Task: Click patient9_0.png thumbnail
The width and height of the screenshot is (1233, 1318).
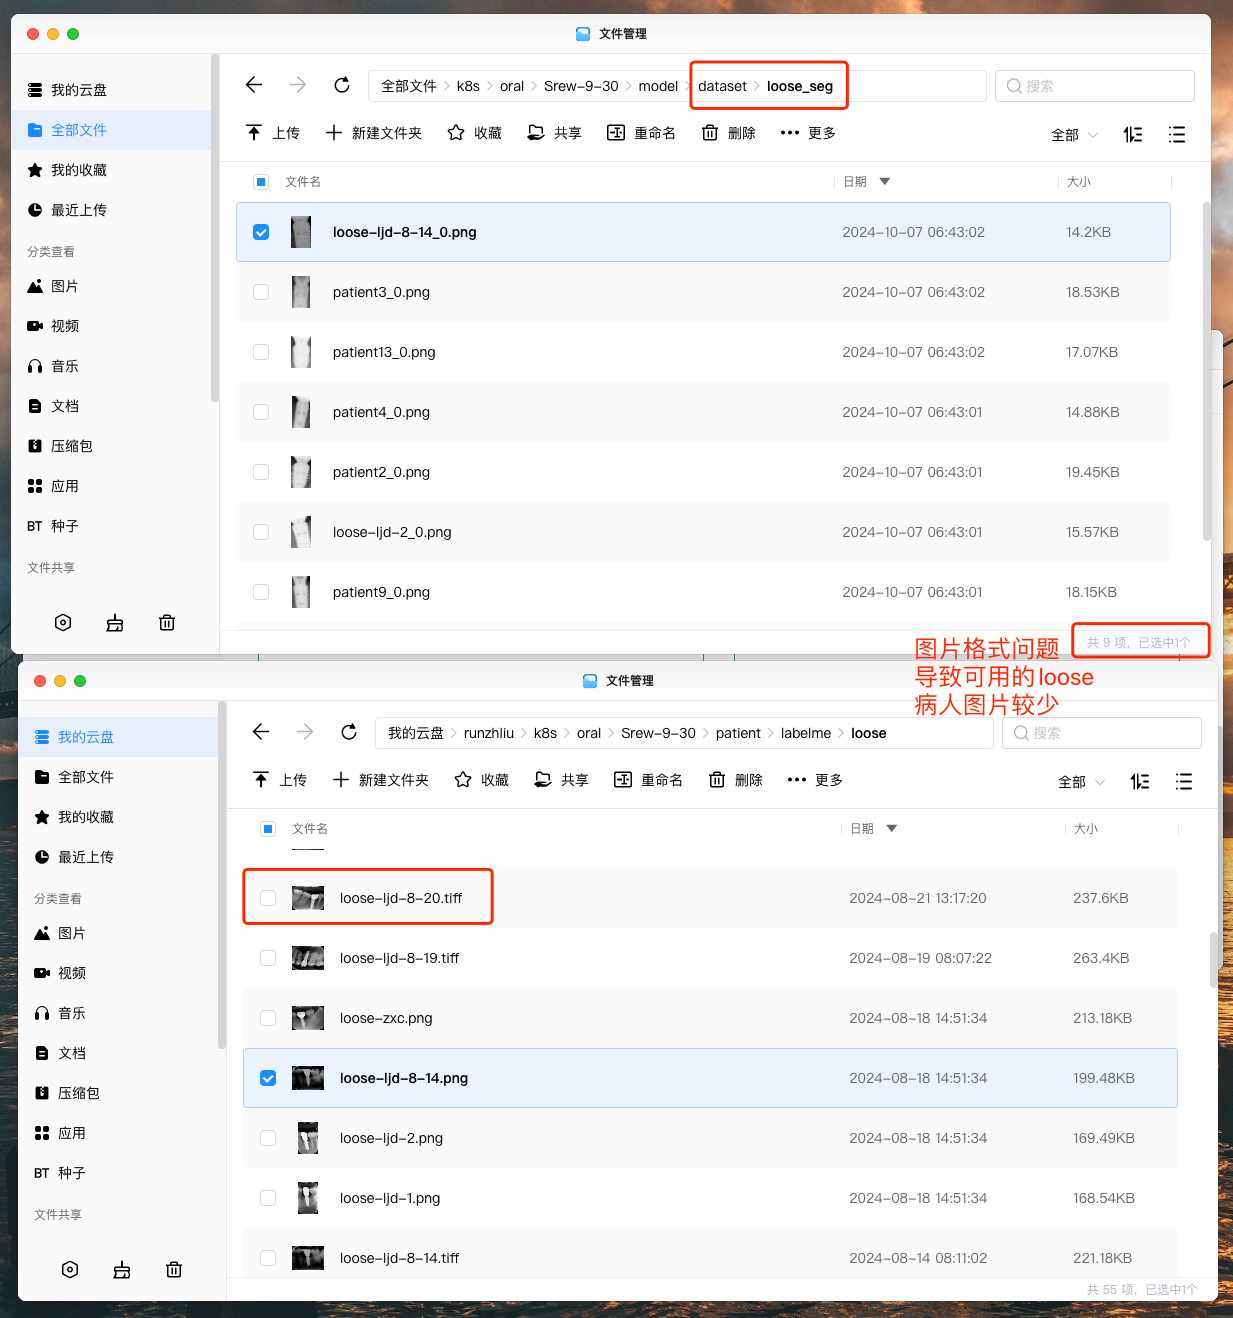Action: 301,592
